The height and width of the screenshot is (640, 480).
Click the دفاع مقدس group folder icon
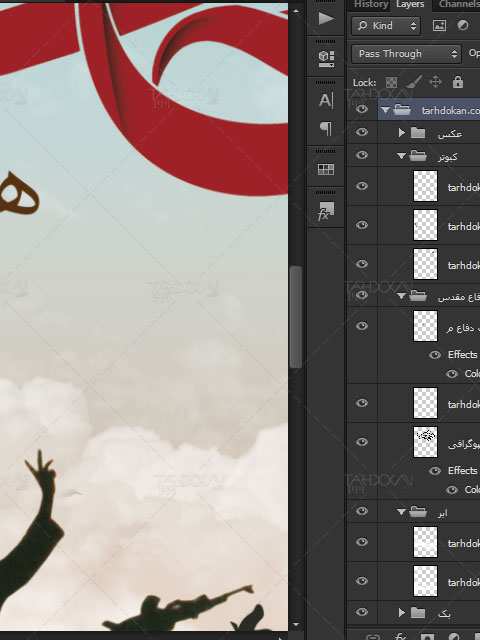coord(418,295)
